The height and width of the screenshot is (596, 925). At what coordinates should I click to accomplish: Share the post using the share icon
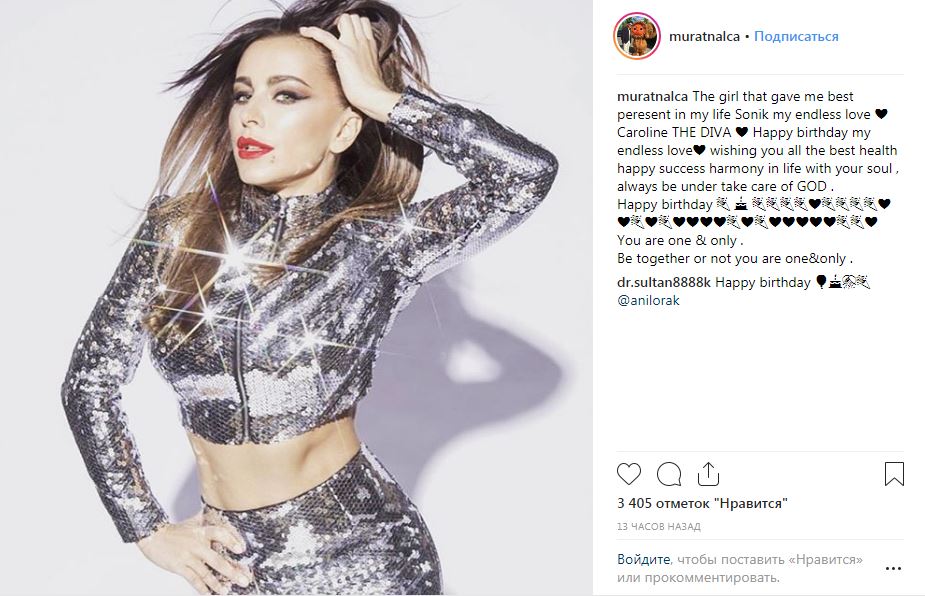tap(708, 473)
